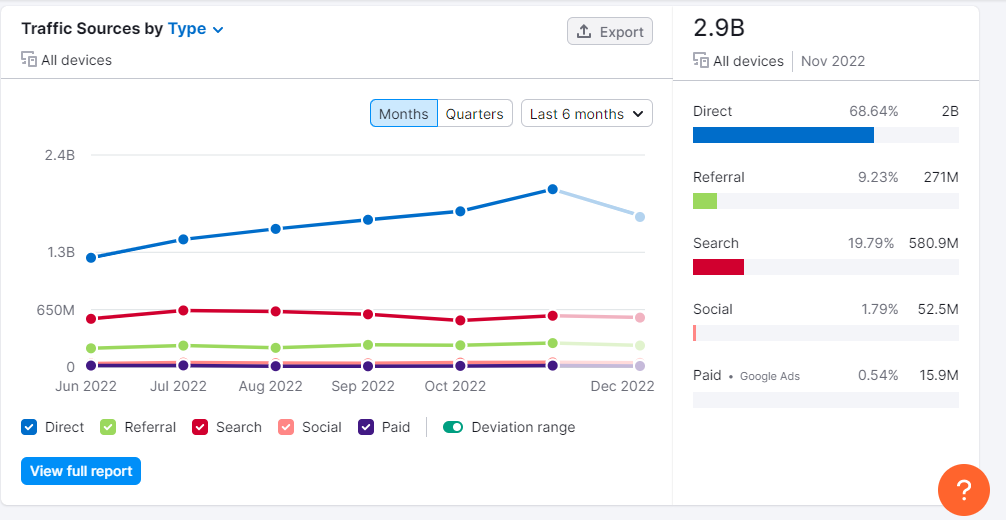Viewport: 1006px width, 520px height.
Task: Click the faded Direct point for Dec 2022
Action: [x=640, y=217]
